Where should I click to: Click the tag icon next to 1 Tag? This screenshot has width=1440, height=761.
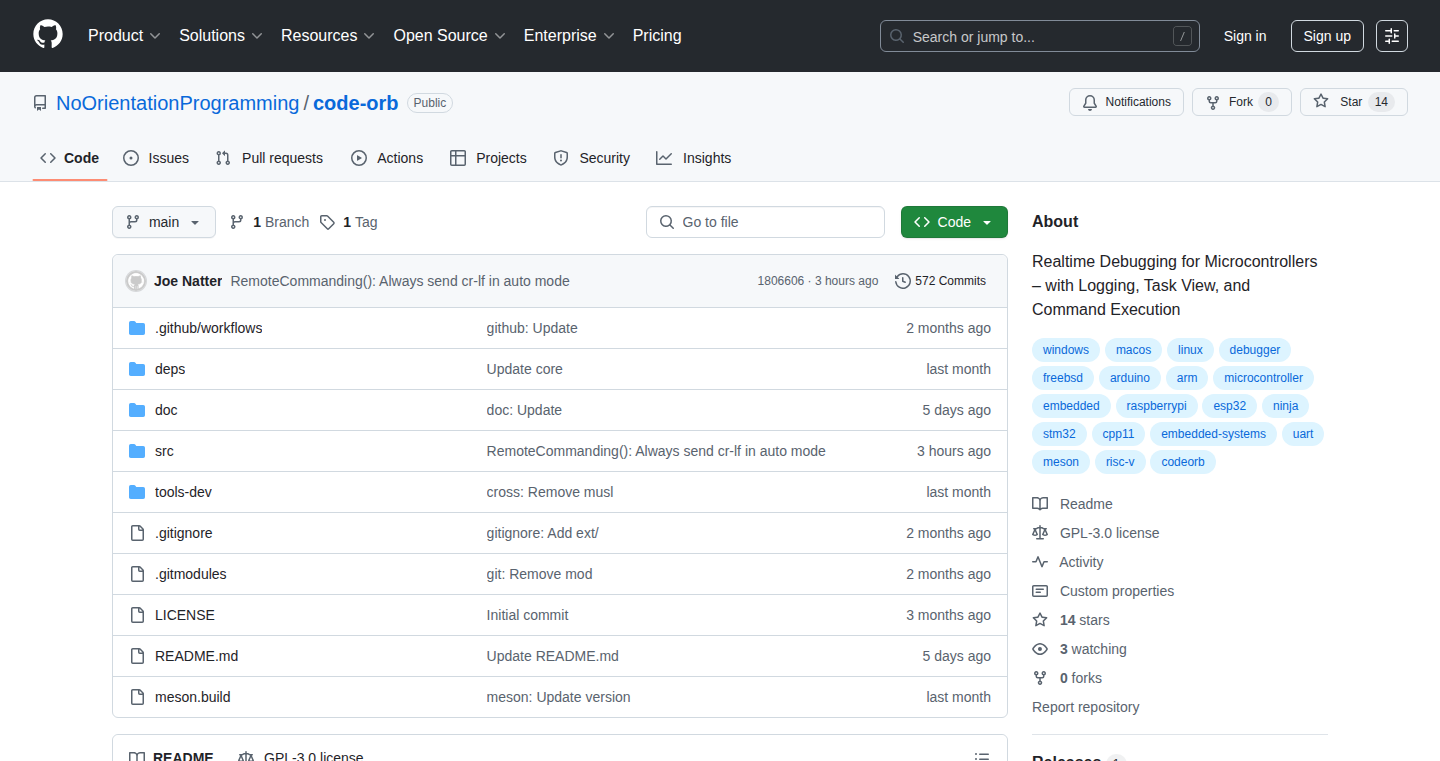327,222
